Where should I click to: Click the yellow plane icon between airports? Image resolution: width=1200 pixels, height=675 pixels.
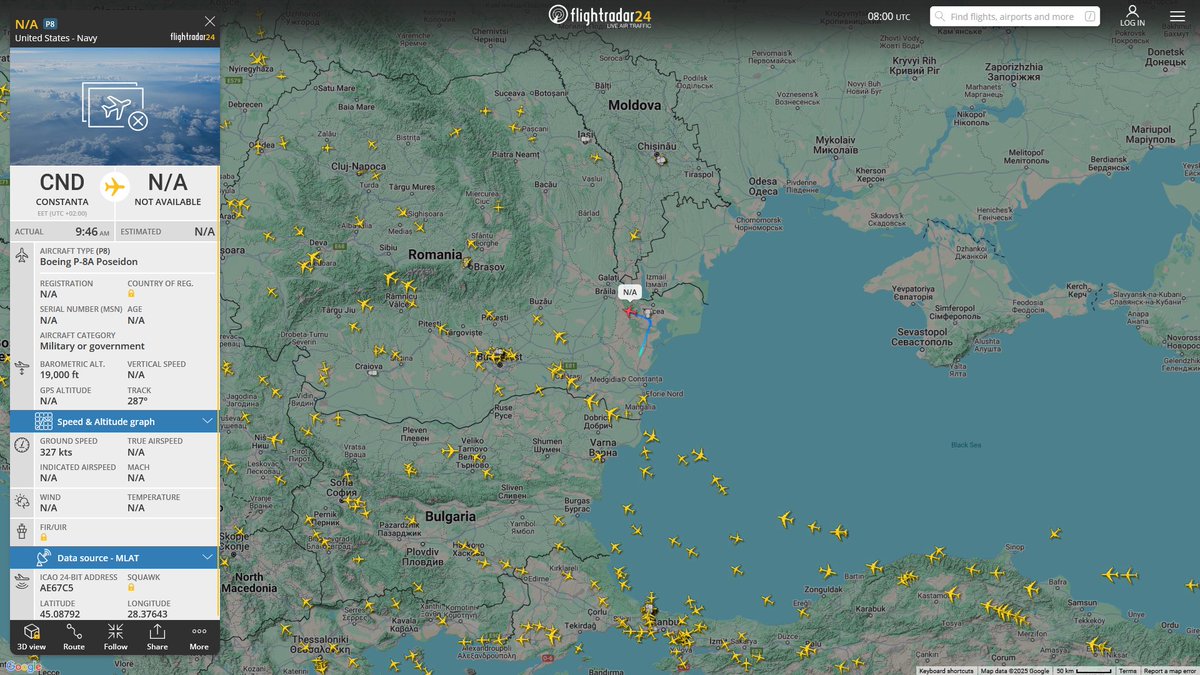pos(115,186)
